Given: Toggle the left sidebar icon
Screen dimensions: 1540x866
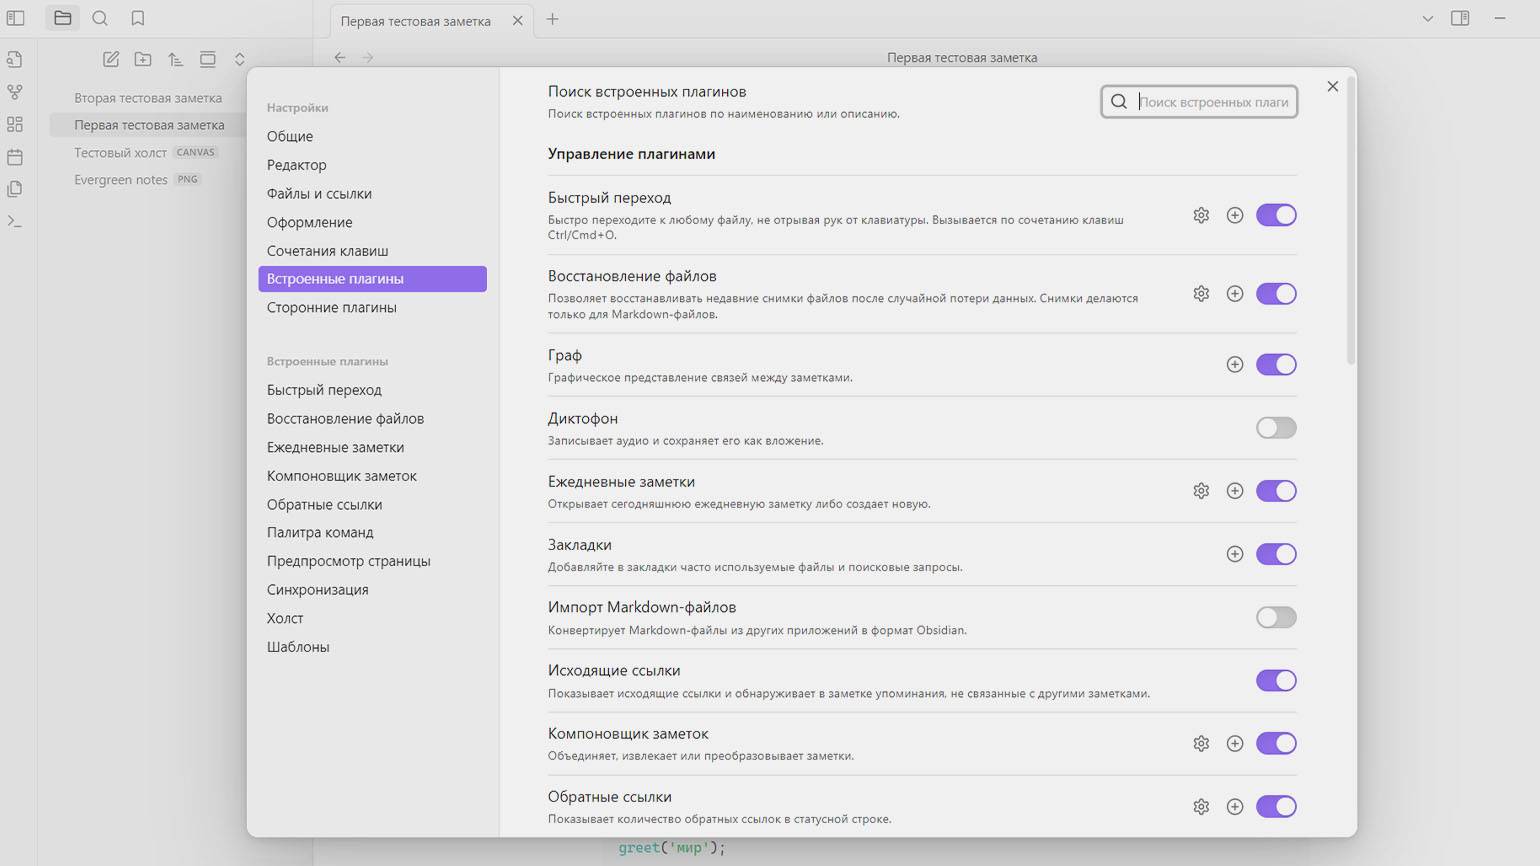Looking at the screenshot, I should pyautogui.click(x=16, y=18).
